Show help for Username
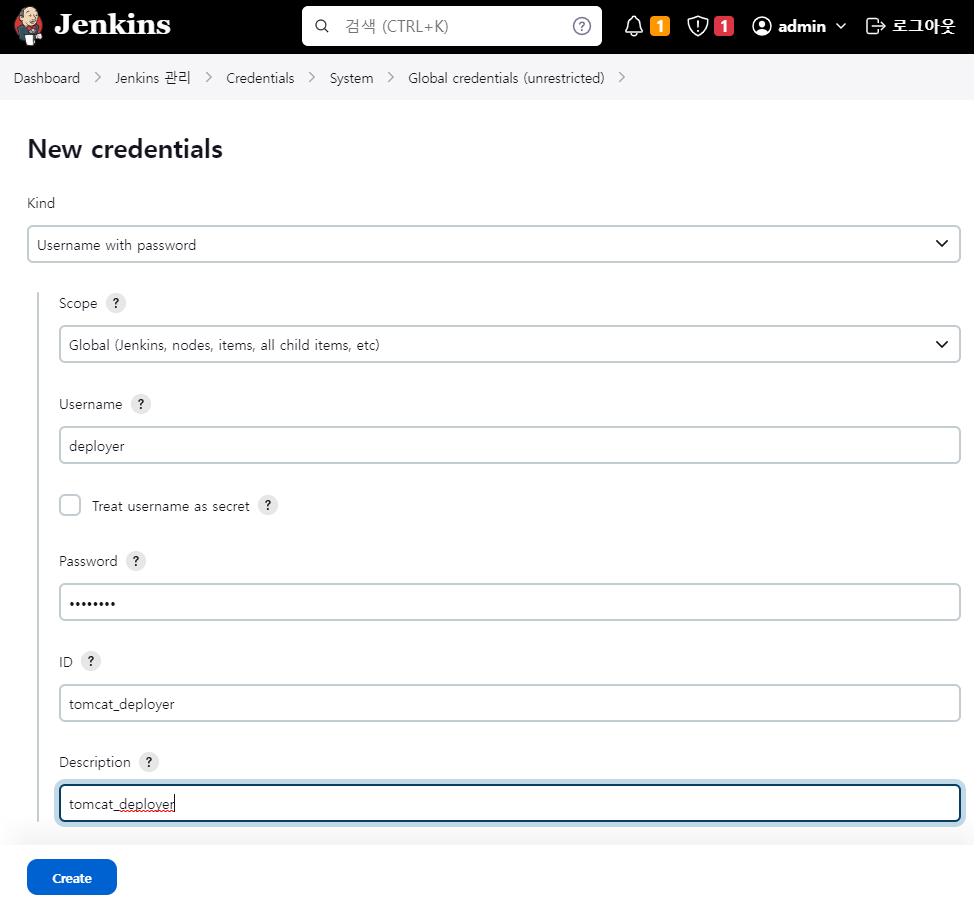This screenshot has height=900, width=974. (141, 404)
